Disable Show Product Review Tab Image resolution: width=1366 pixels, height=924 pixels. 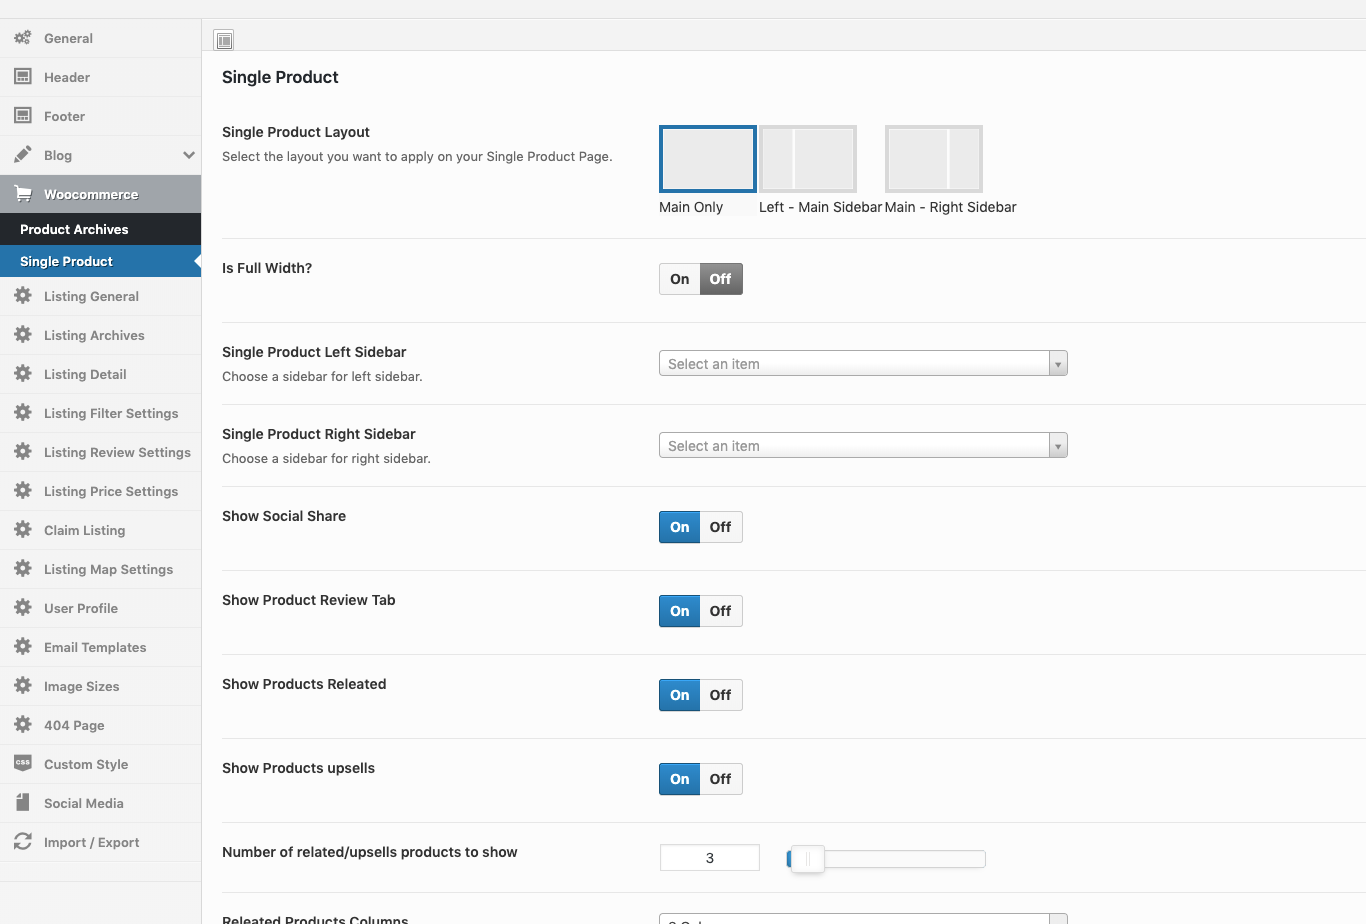click(x=720, y=611)
